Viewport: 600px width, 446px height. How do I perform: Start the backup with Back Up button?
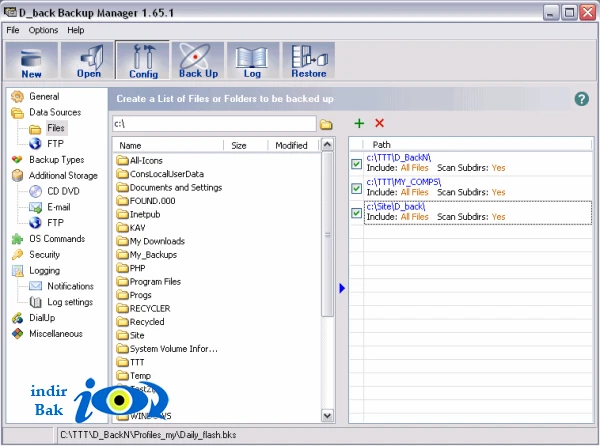tap(198, 60)
